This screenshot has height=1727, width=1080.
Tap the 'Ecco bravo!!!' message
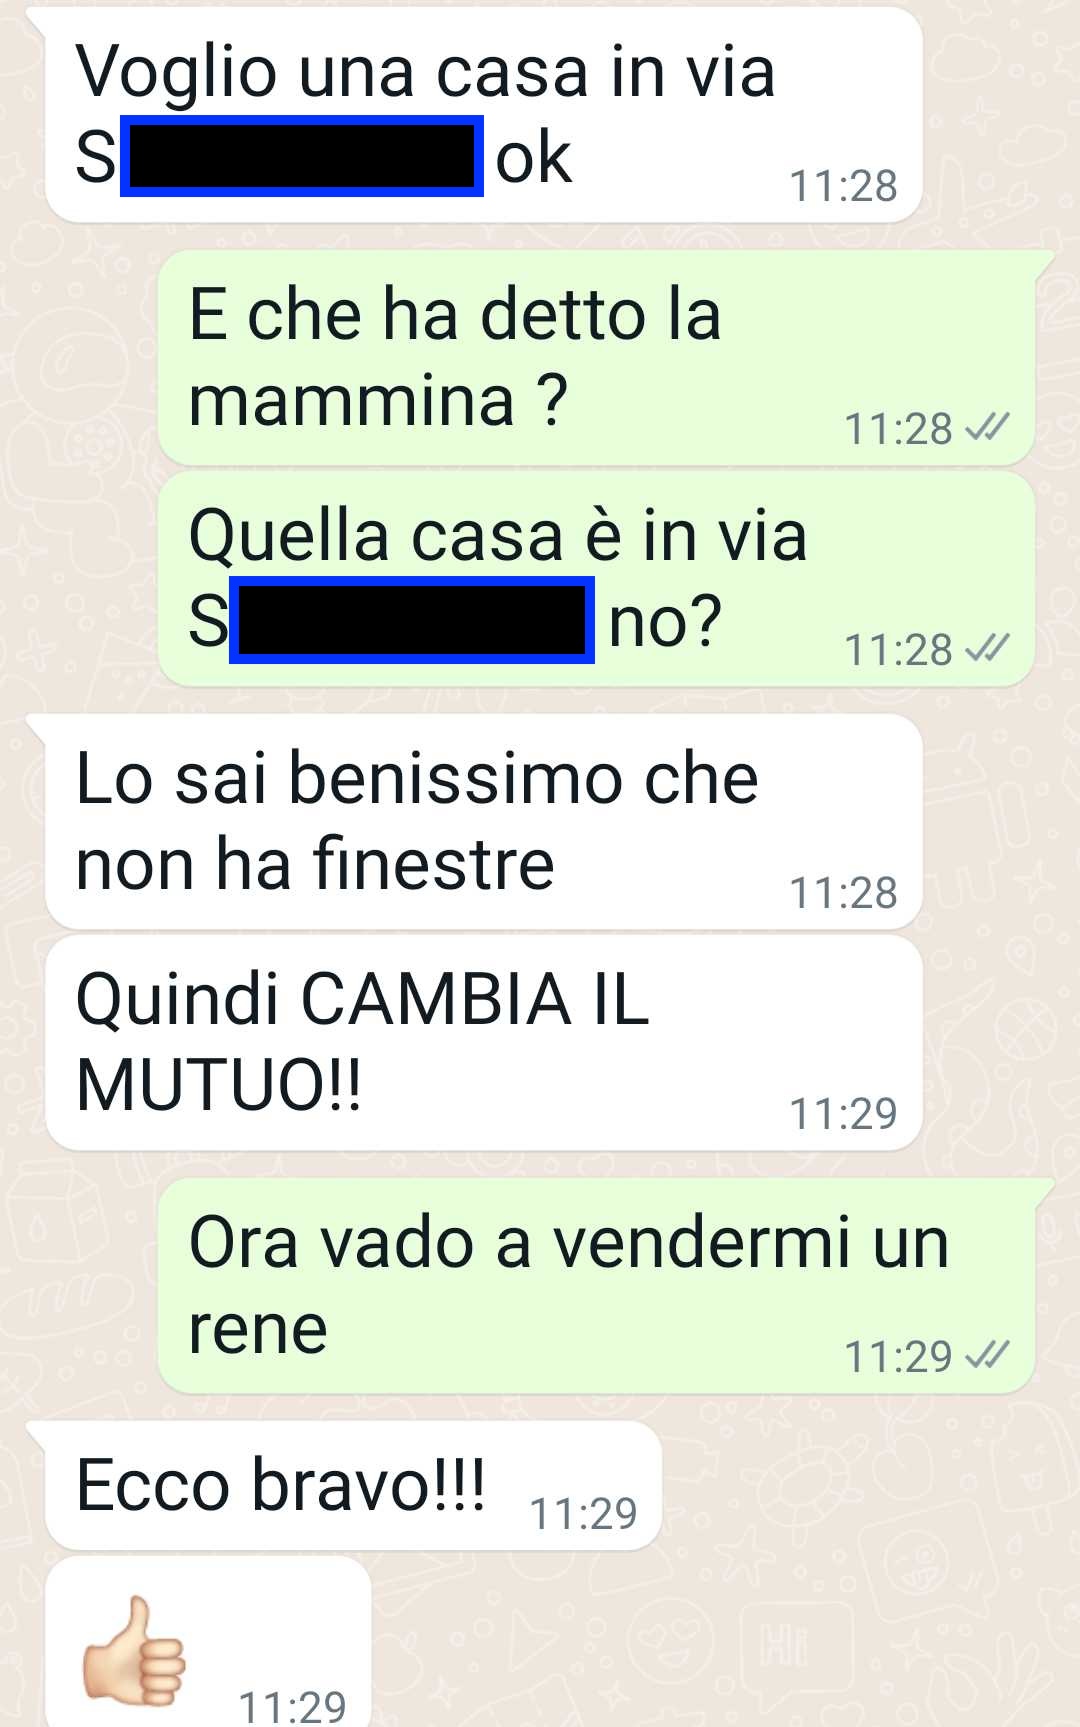coord(353,1486)
